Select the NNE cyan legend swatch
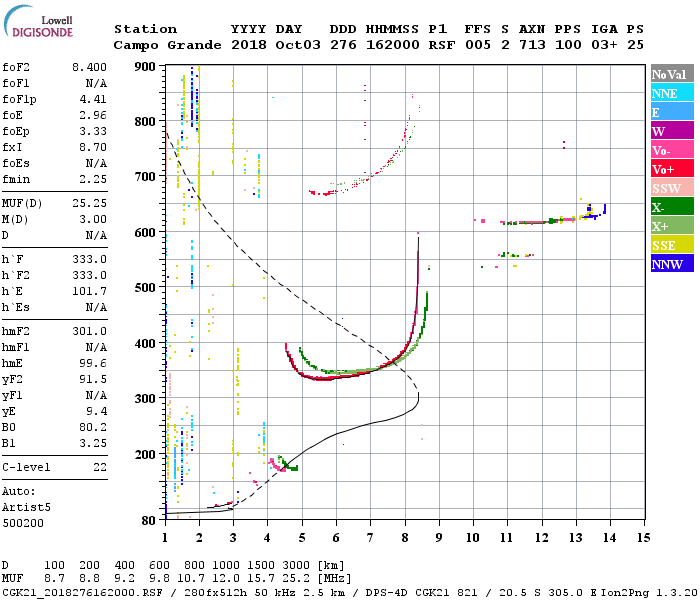Screen dimensions: 700x600 coord(672,93)
